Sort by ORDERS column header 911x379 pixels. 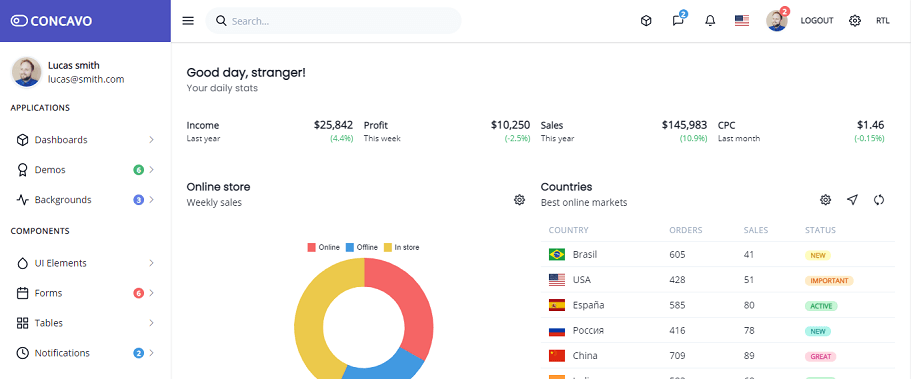pyautogui.click(x=686, y=230)
